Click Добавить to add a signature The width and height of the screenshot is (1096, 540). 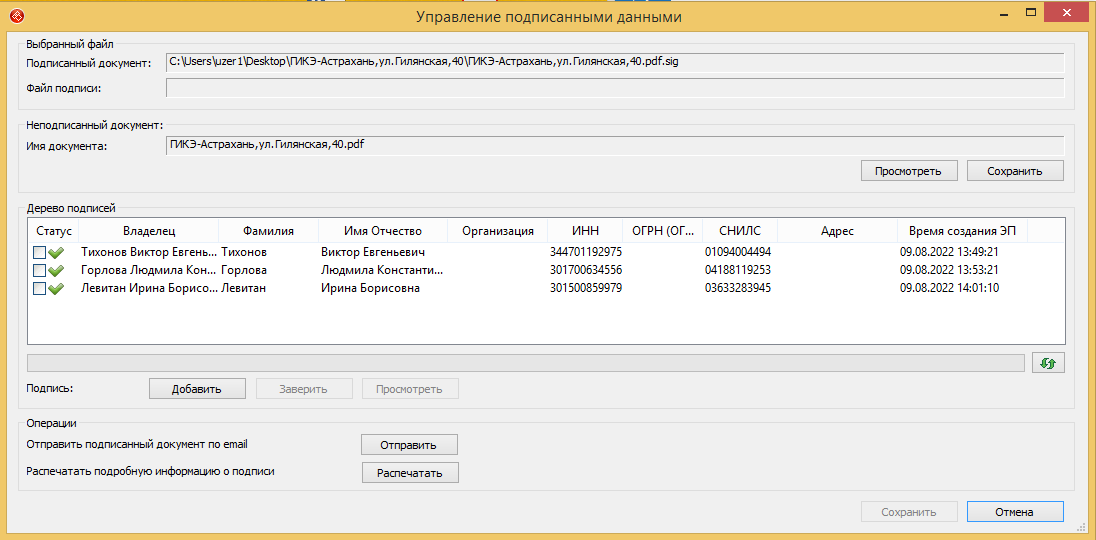click(196, 389)
